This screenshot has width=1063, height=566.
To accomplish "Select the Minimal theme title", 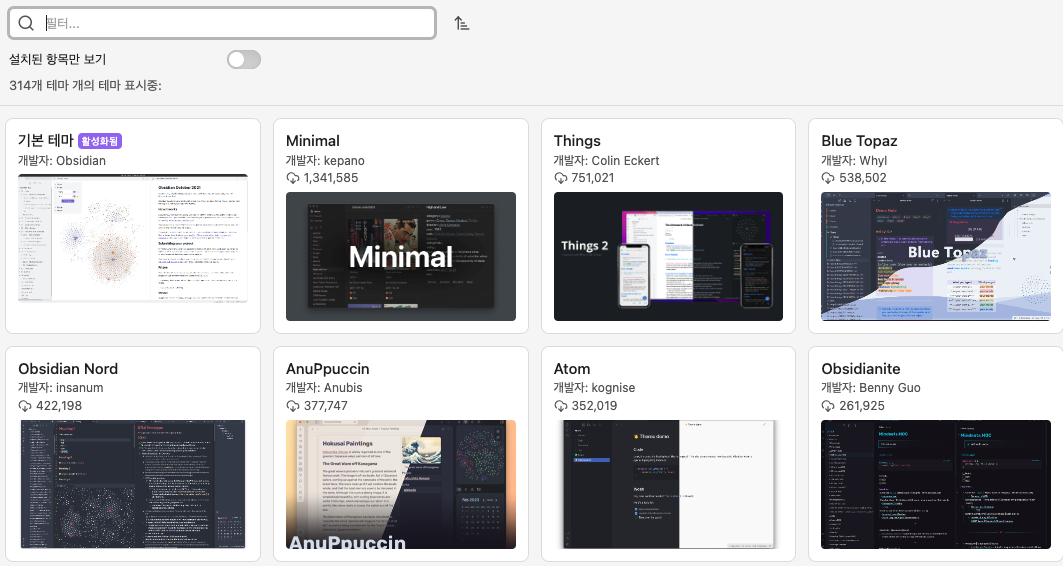I will click(x=313, y=141).
